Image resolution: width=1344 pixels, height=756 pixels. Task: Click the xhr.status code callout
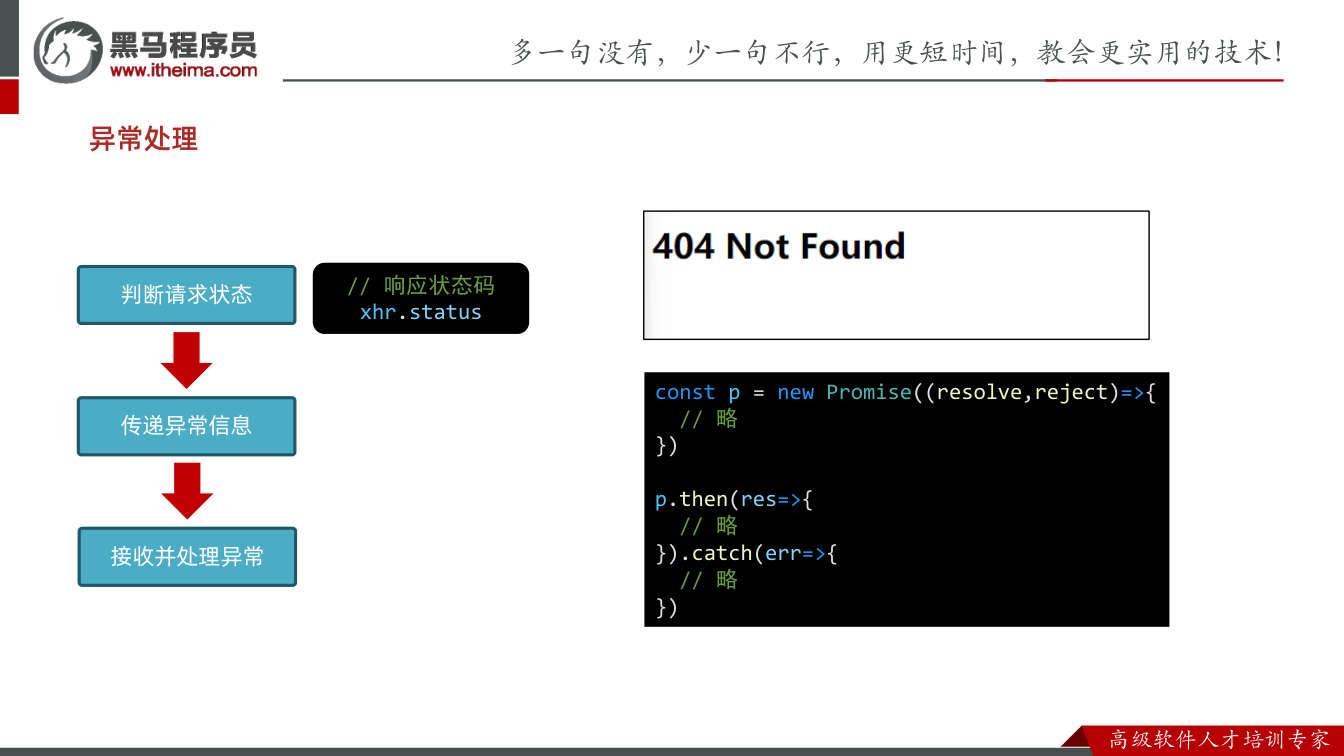coord(421,298)
